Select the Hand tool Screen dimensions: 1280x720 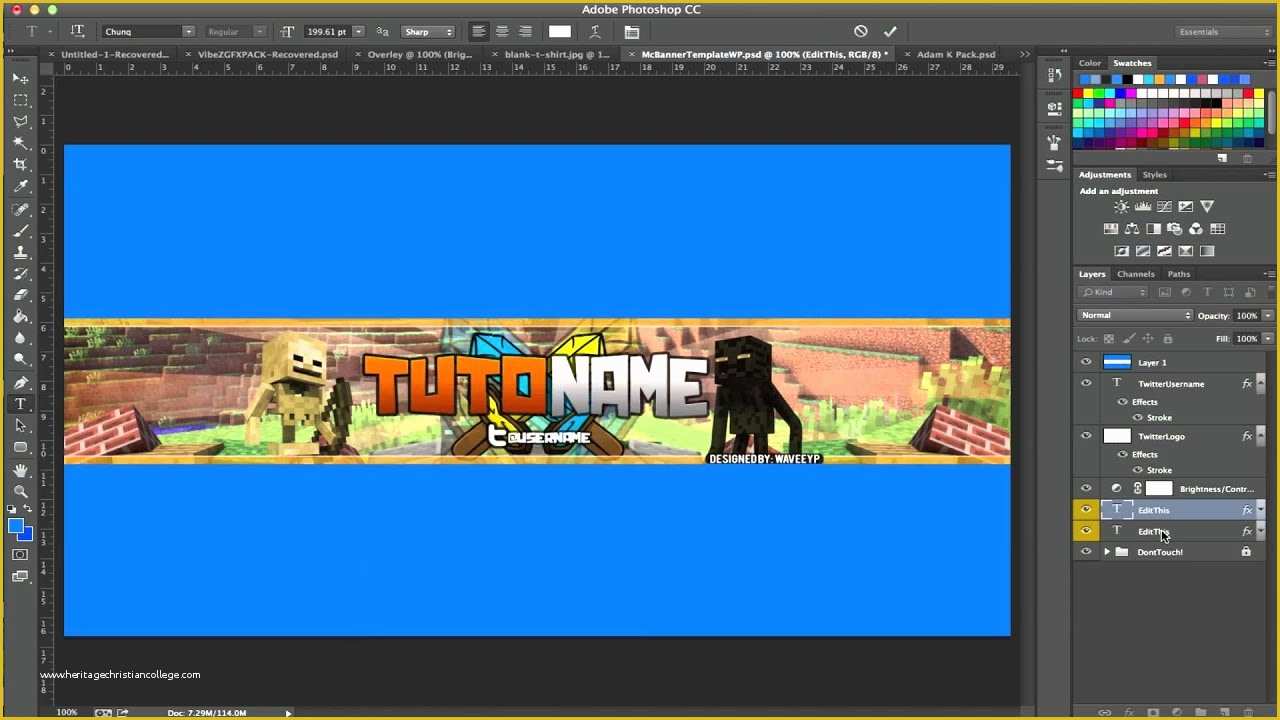point(20,469)
